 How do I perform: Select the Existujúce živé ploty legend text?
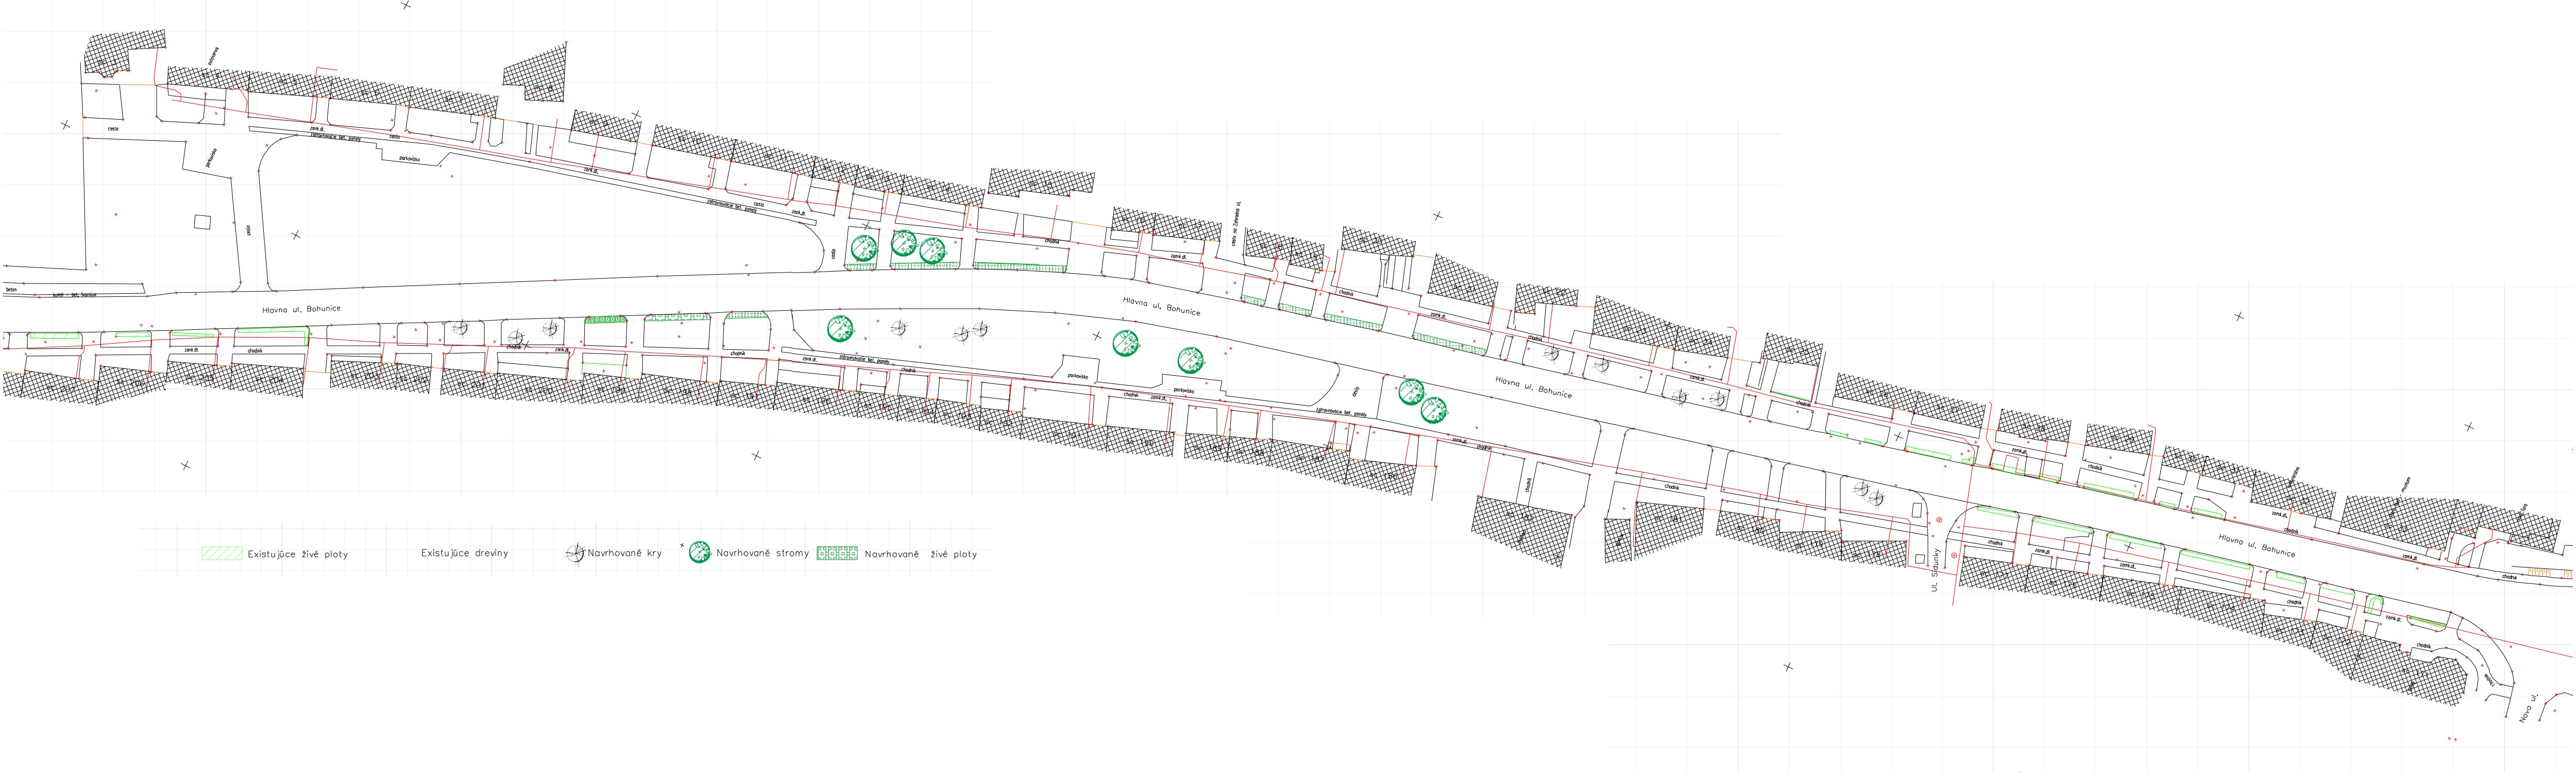297,553
